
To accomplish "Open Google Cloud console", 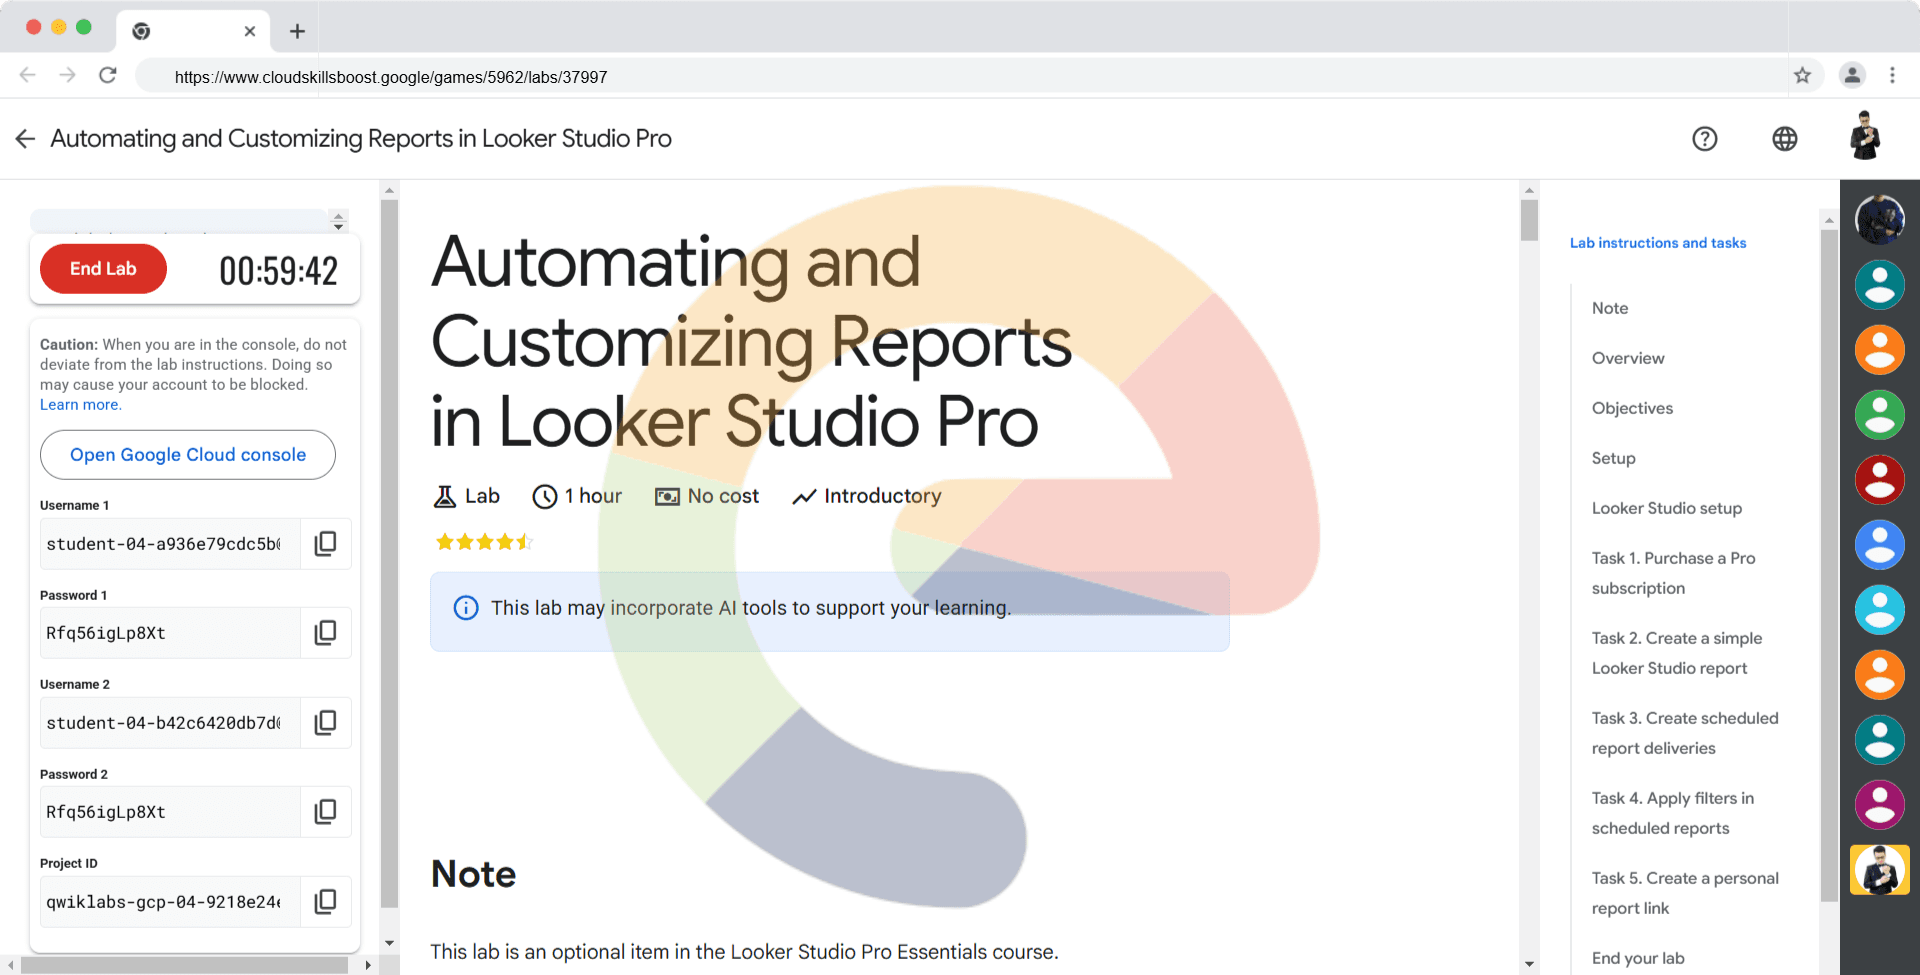I will [x=188, y=455].
